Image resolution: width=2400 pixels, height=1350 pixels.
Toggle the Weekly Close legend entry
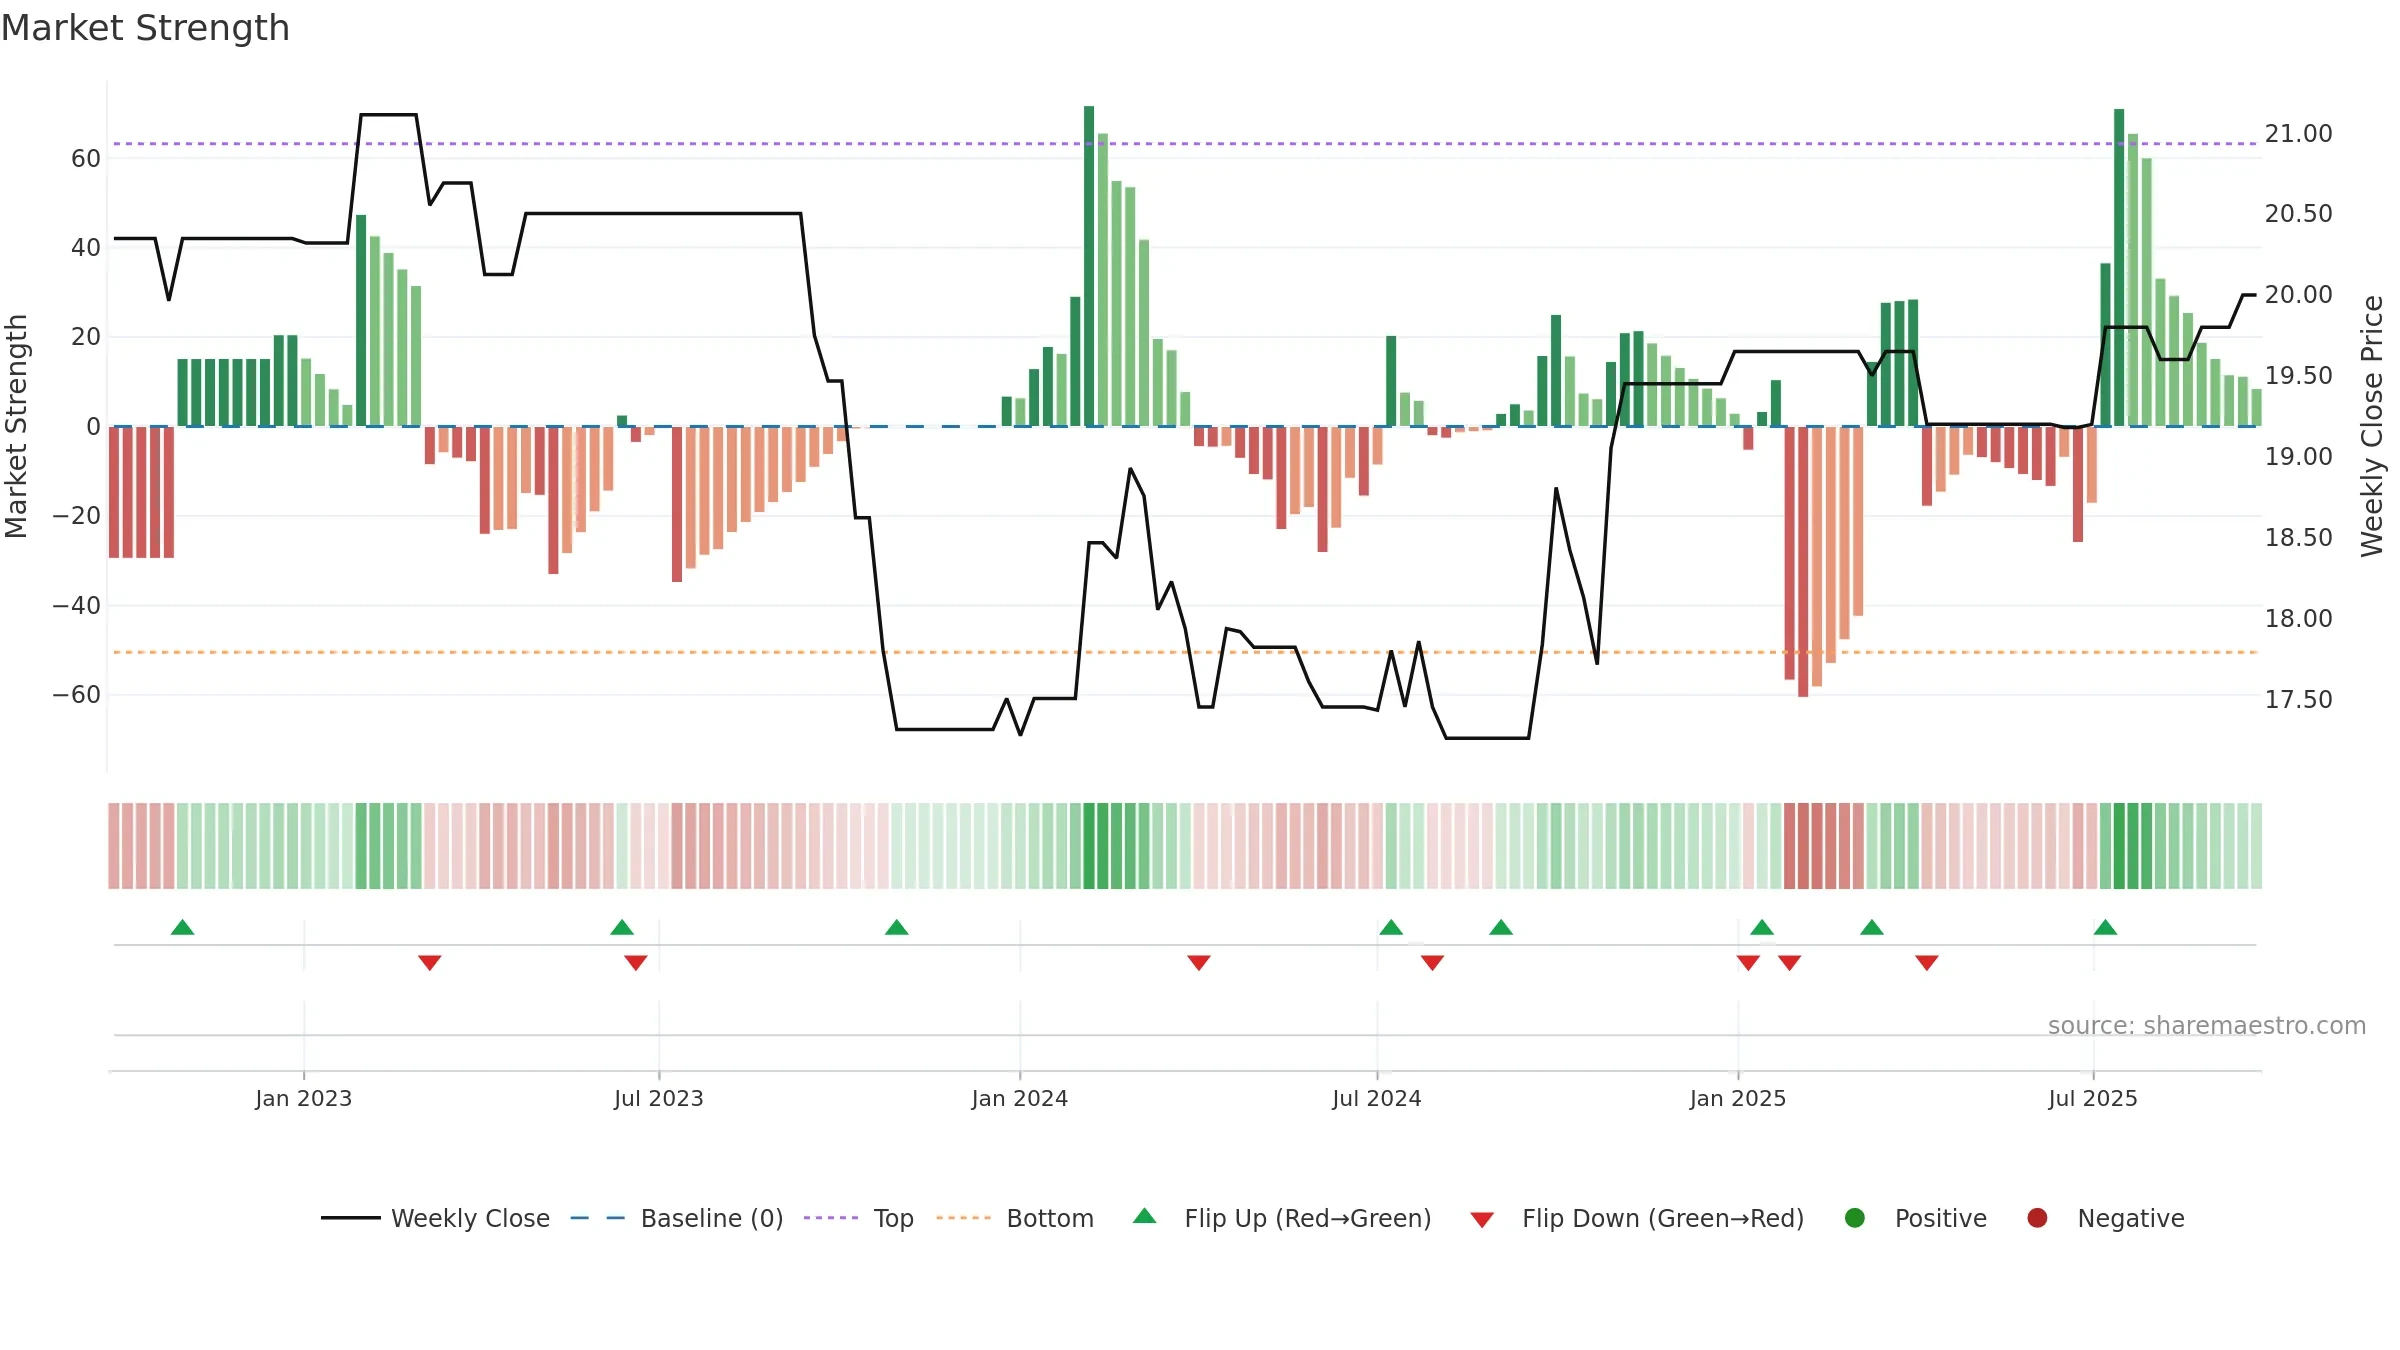tap(435, 1218)
